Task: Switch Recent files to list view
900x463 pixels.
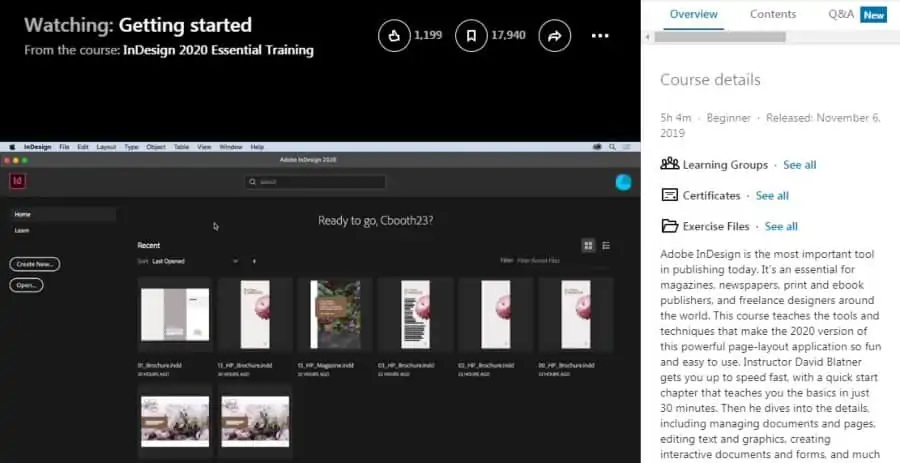Action: (606, 246)
